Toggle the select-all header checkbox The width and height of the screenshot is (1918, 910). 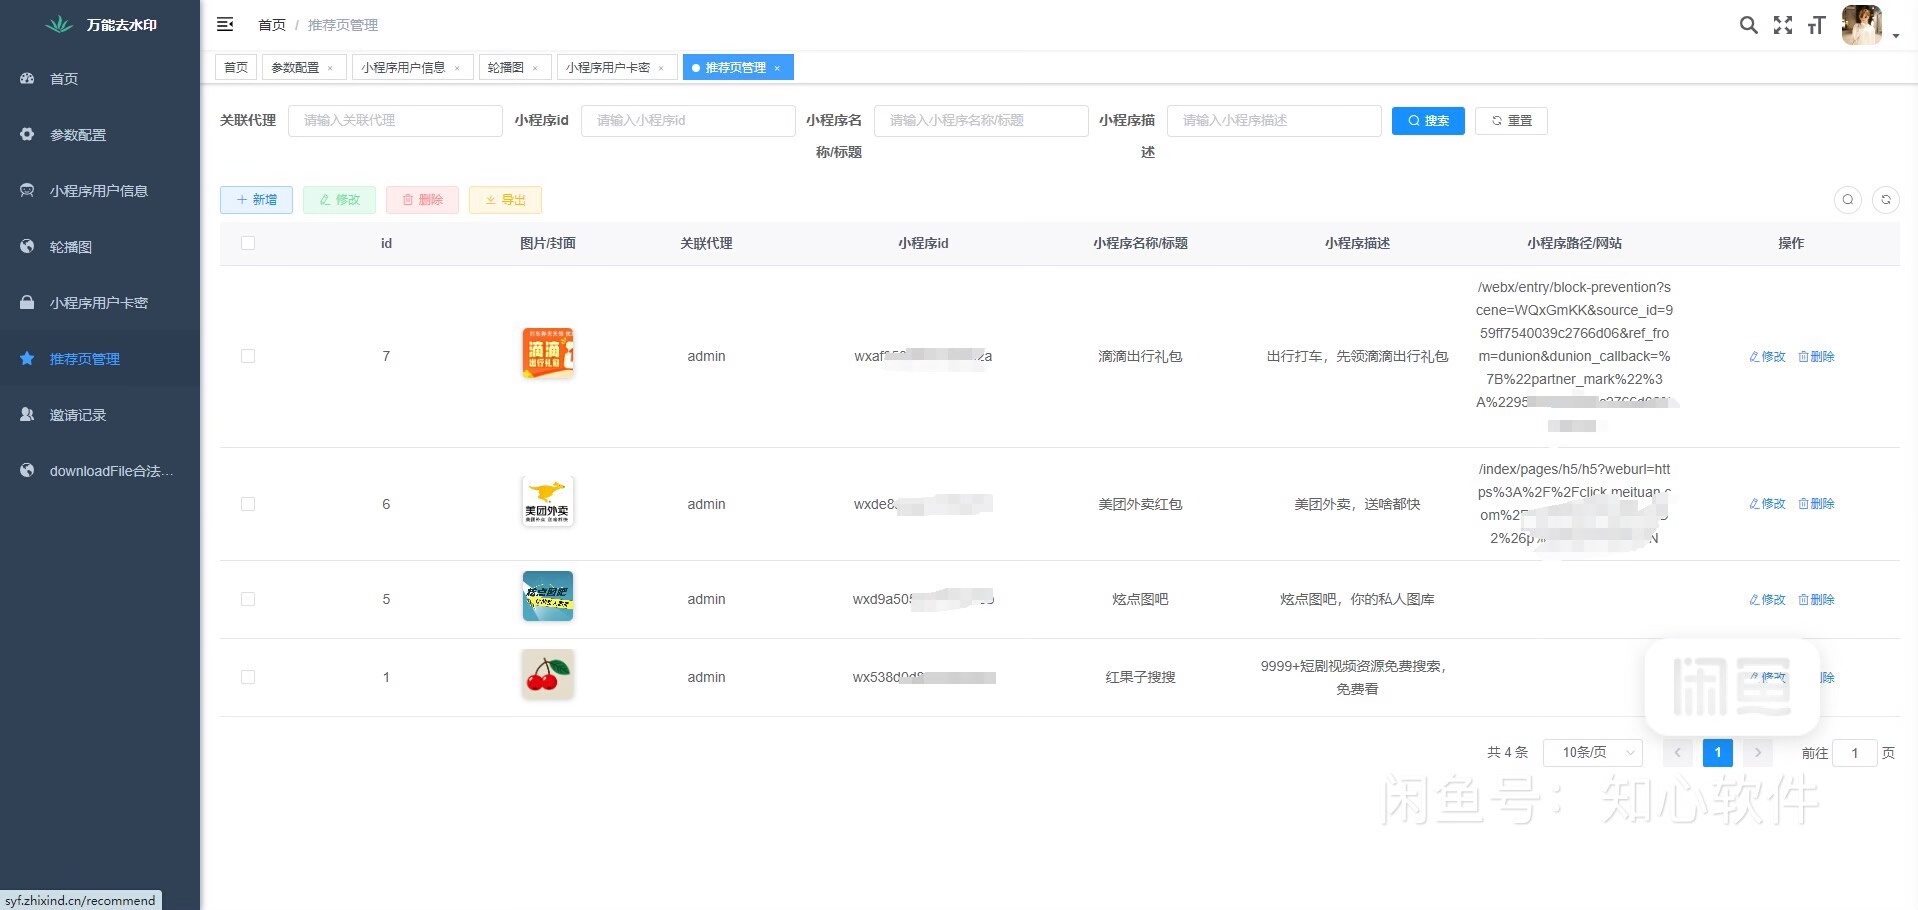pos(248,243)
